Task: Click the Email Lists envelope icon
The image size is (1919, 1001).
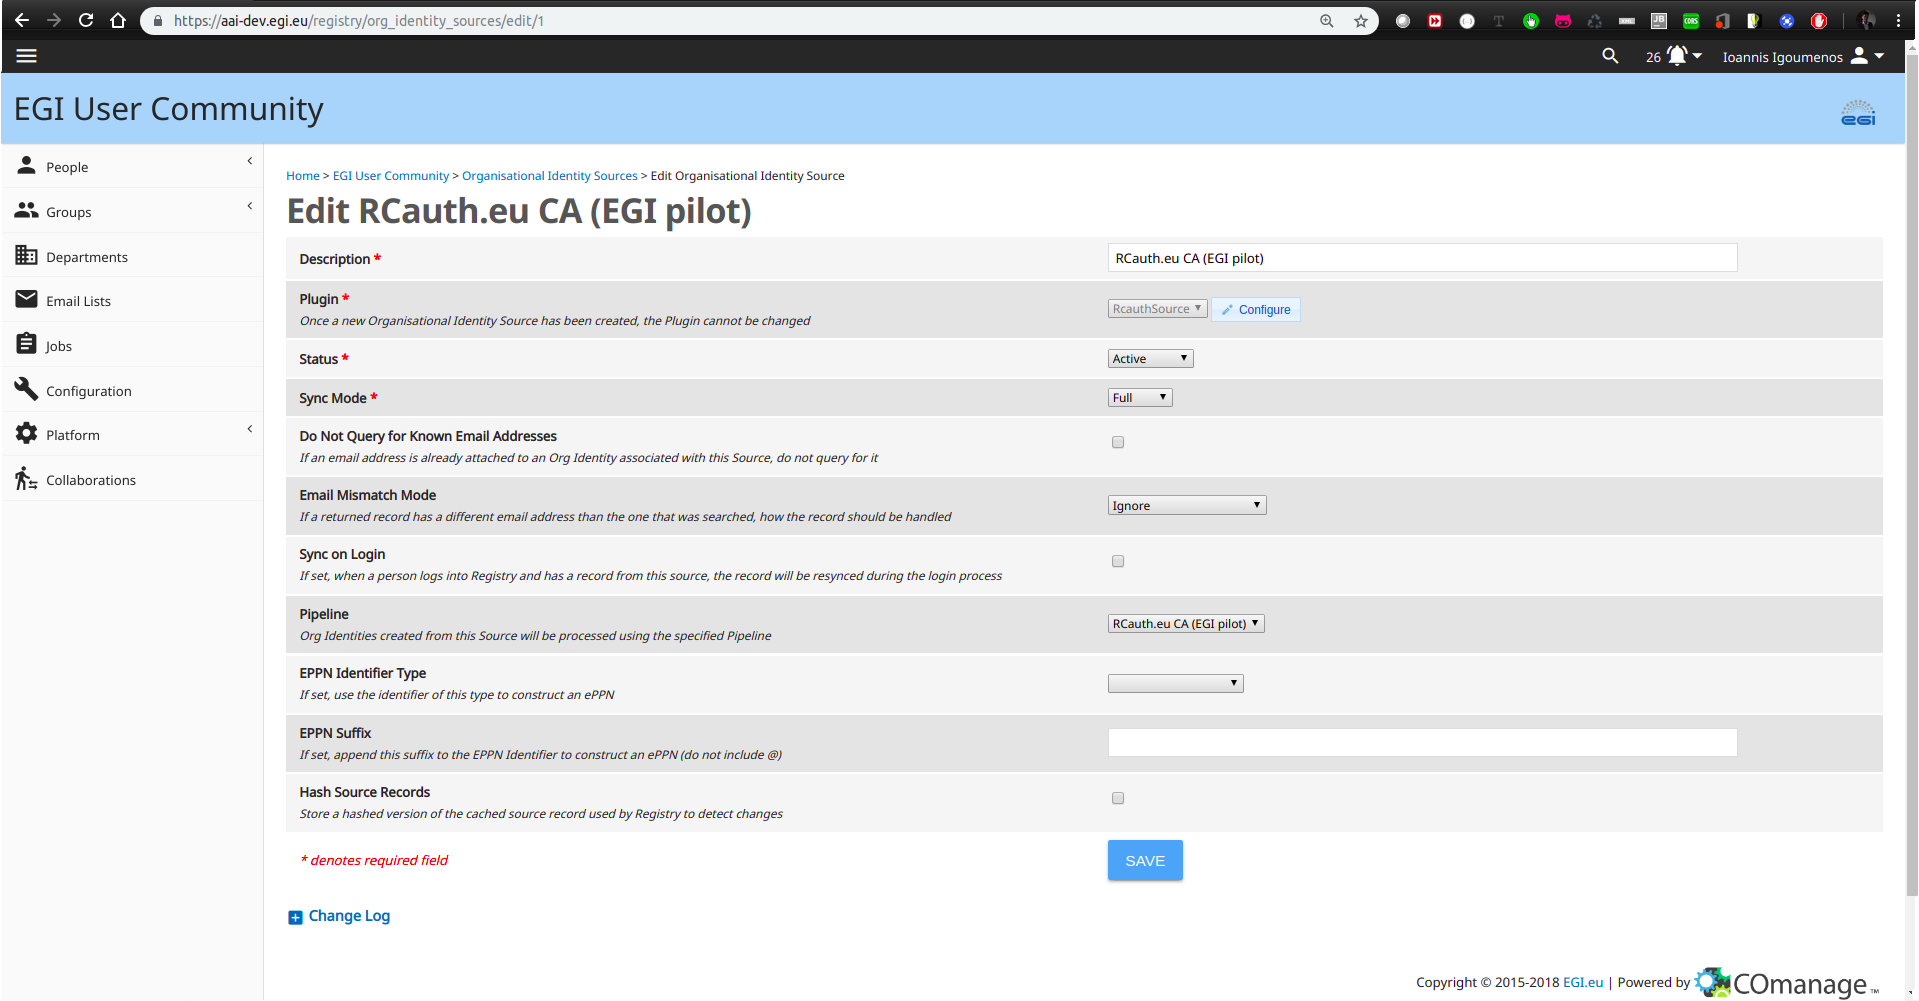Action: click(27, 300)
